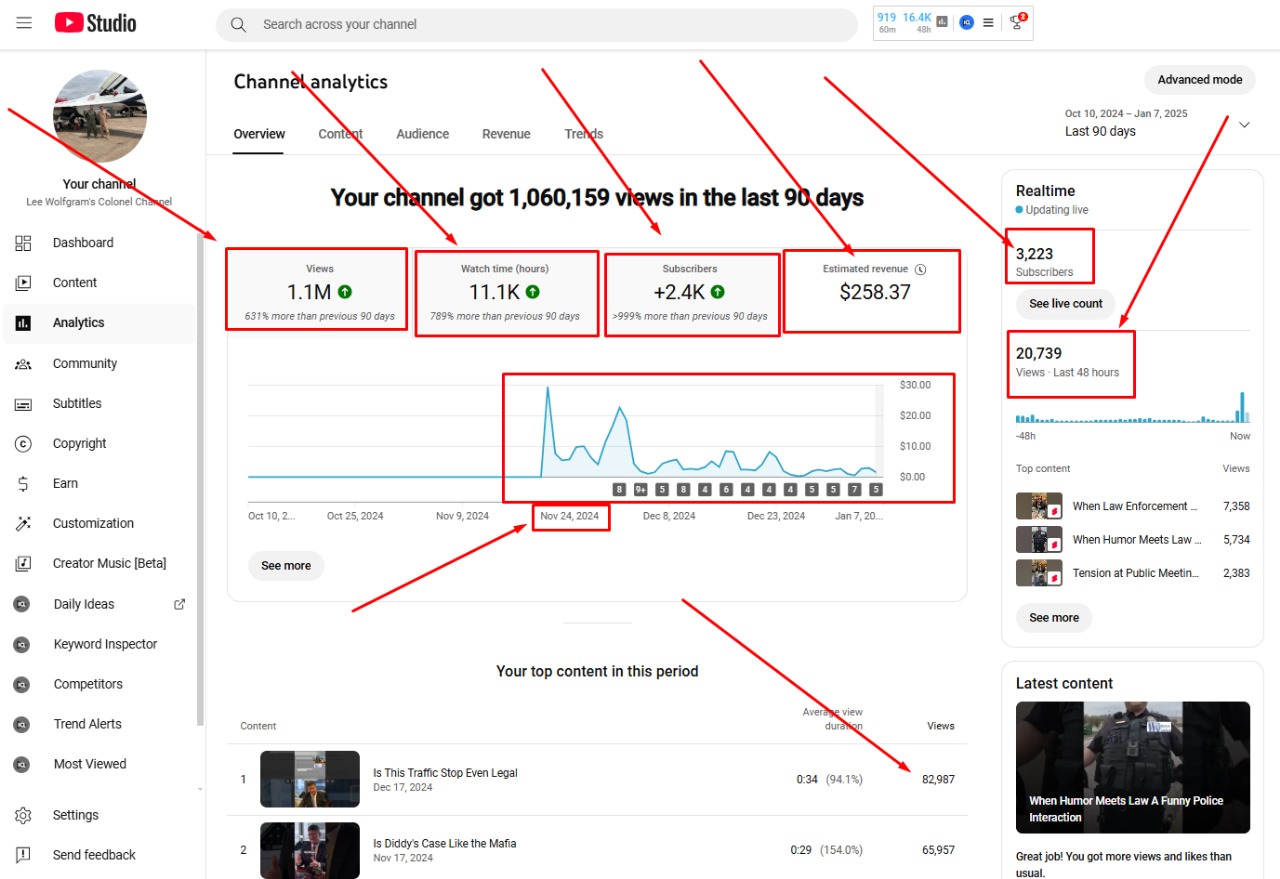Click the YouTube Studio logo
Screen dimensions: 1280x879
(95, 23)
